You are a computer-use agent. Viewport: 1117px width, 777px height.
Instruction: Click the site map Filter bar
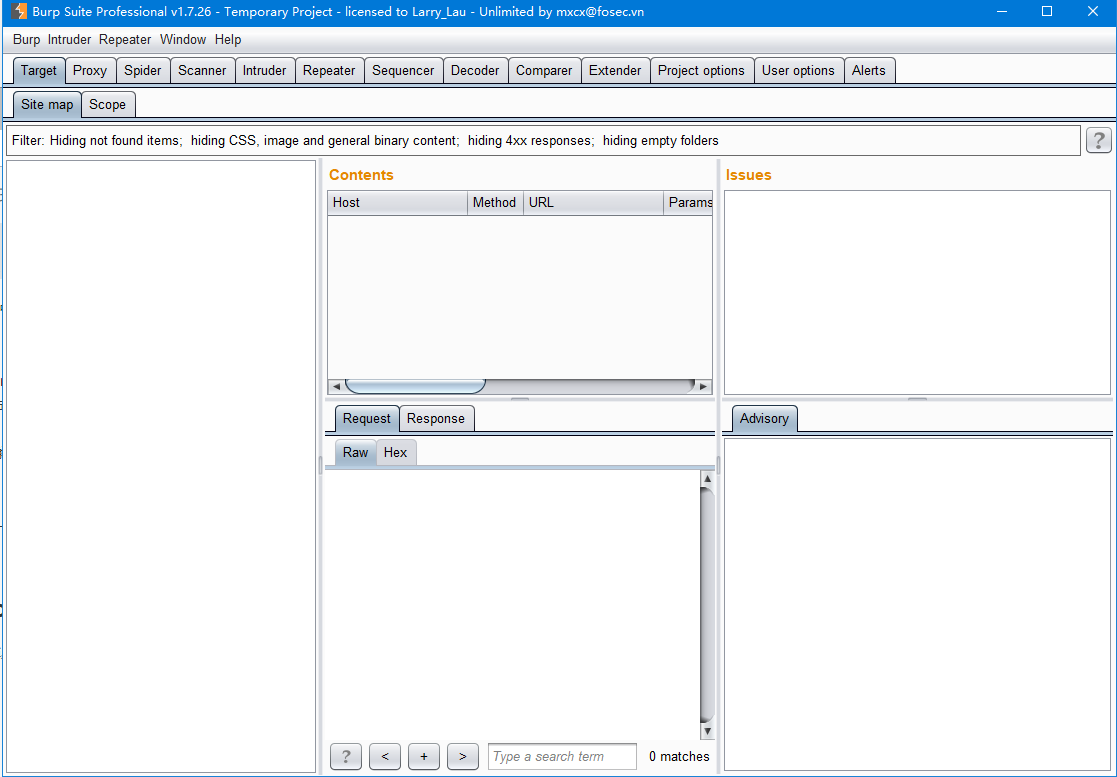click(x=543, y=141)
